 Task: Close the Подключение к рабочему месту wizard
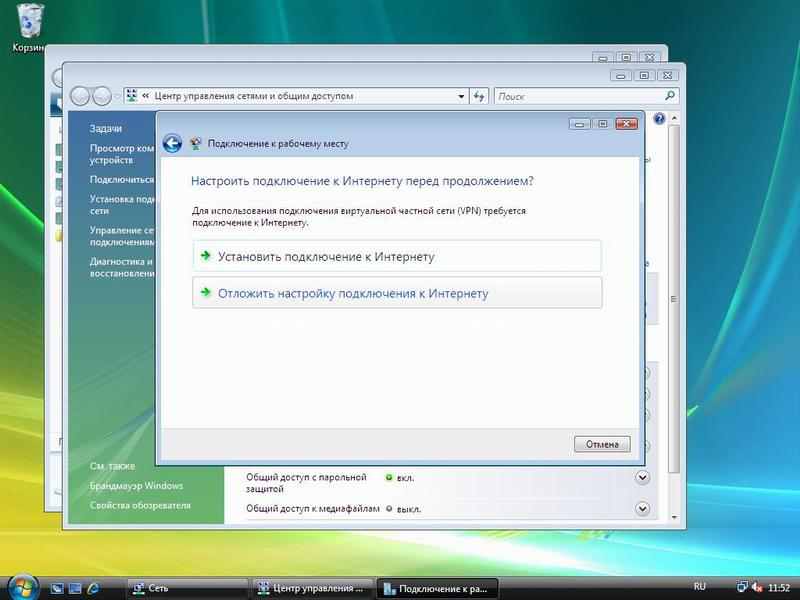[x=627, y=124]
